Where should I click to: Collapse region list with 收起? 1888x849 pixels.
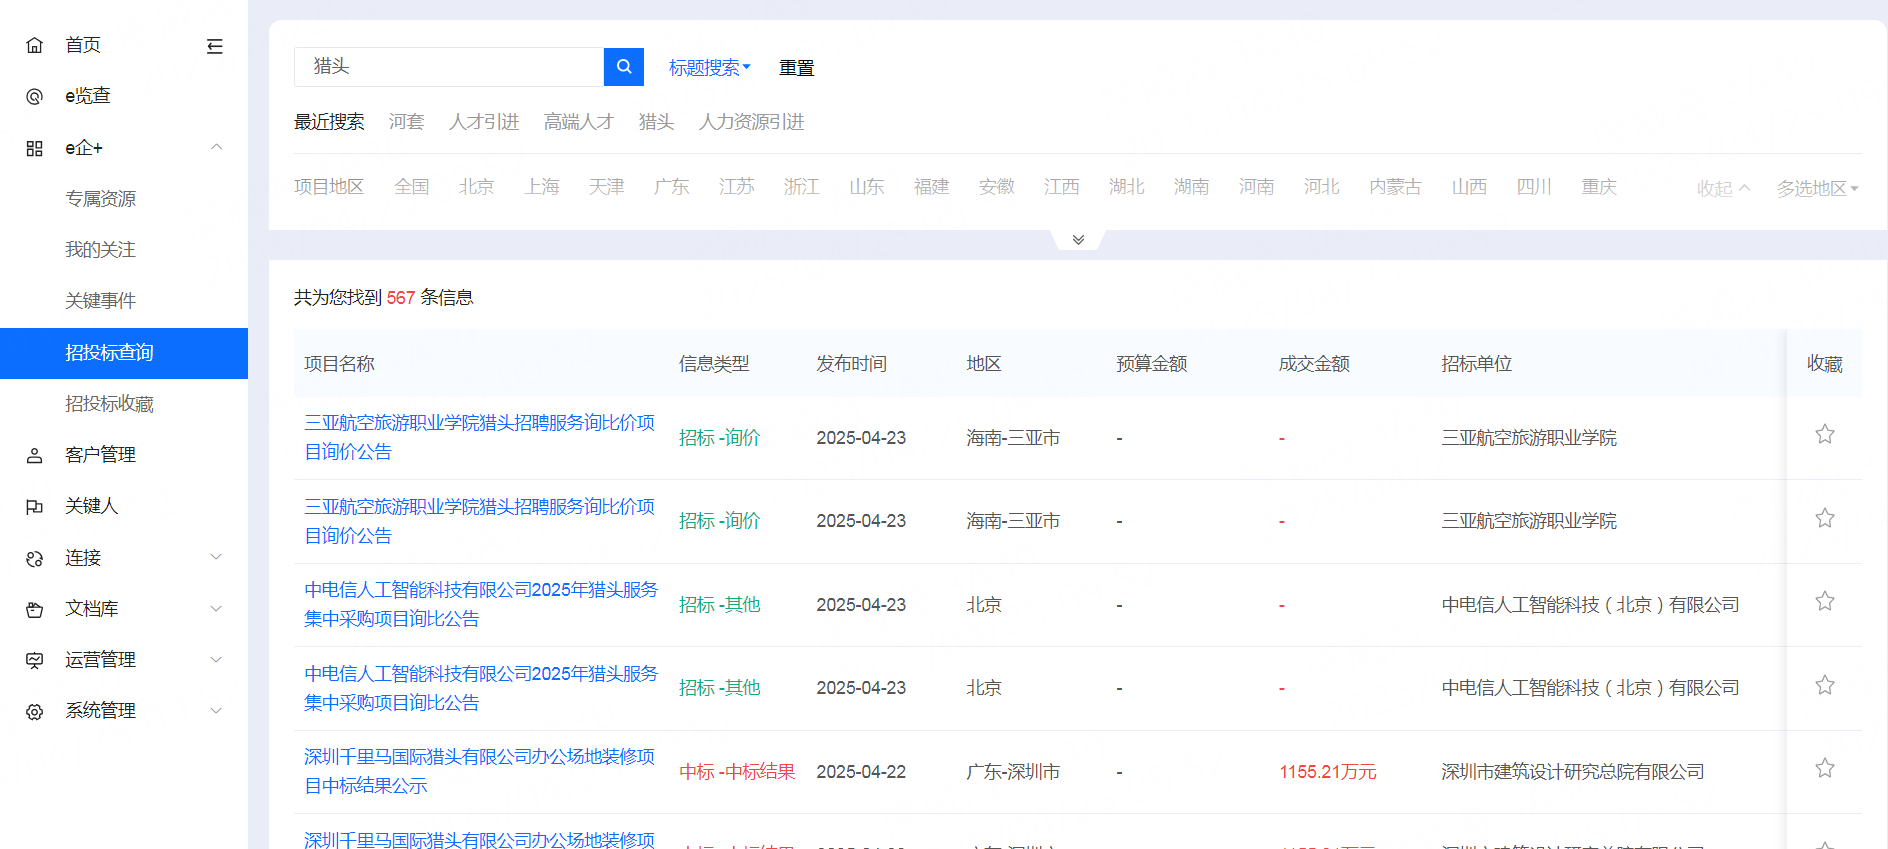click(x=1723, y=188)
